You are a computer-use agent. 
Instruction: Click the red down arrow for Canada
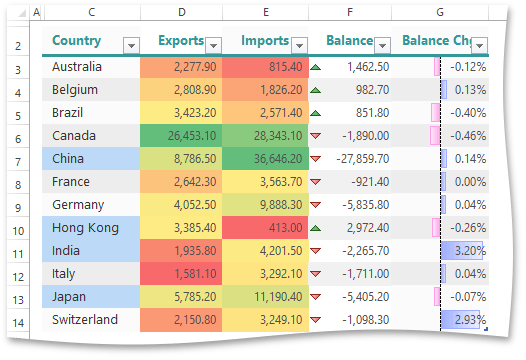tap(315, 136)
